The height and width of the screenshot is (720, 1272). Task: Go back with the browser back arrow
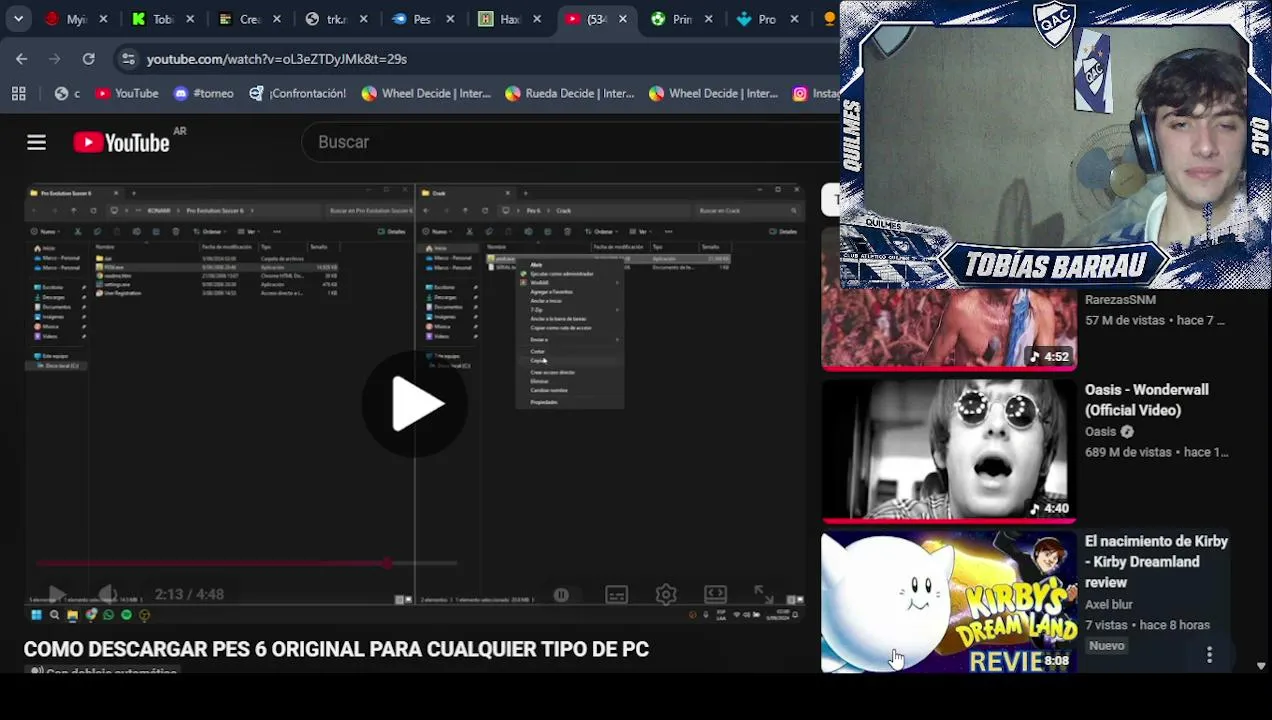[x=21, y=59]
